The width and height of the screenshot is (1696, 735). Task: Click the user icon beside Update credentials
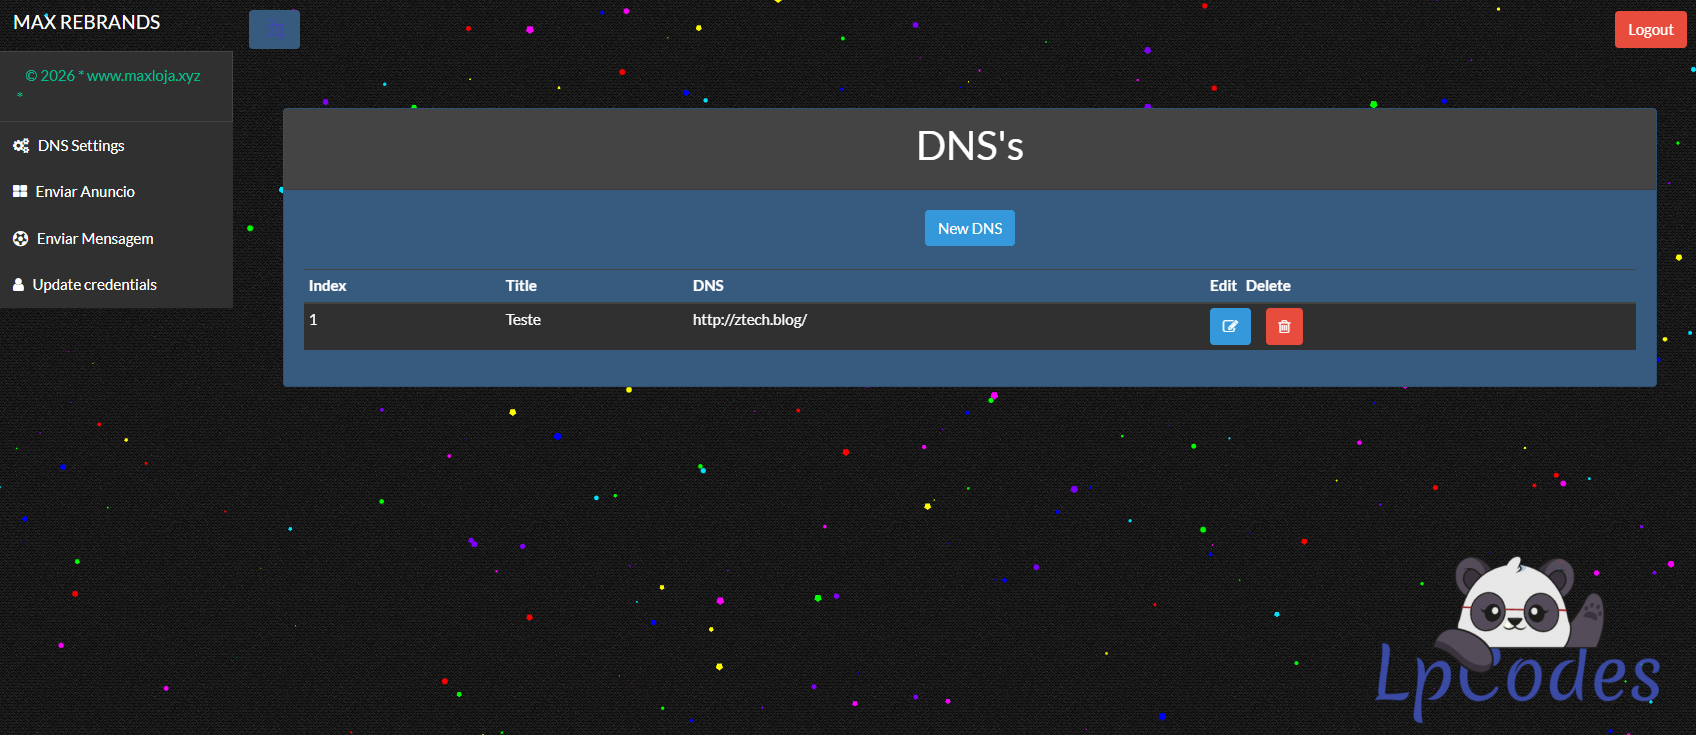18,285
